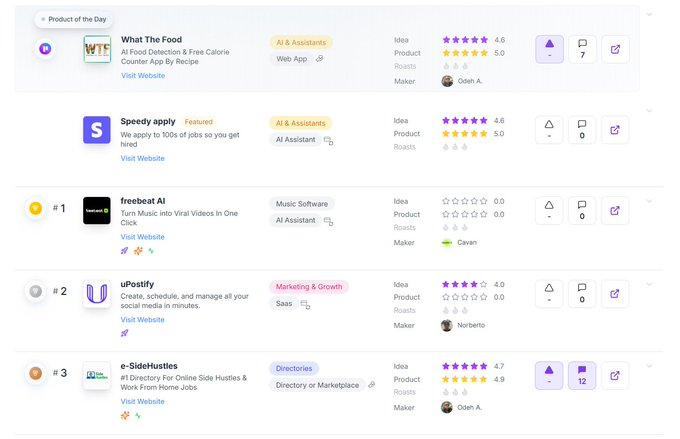Image resolution: width=680 pixels, height=439 pixels.
Task: Click freebeat AI title
Action: pyautogui.click(x=143, y=201)
